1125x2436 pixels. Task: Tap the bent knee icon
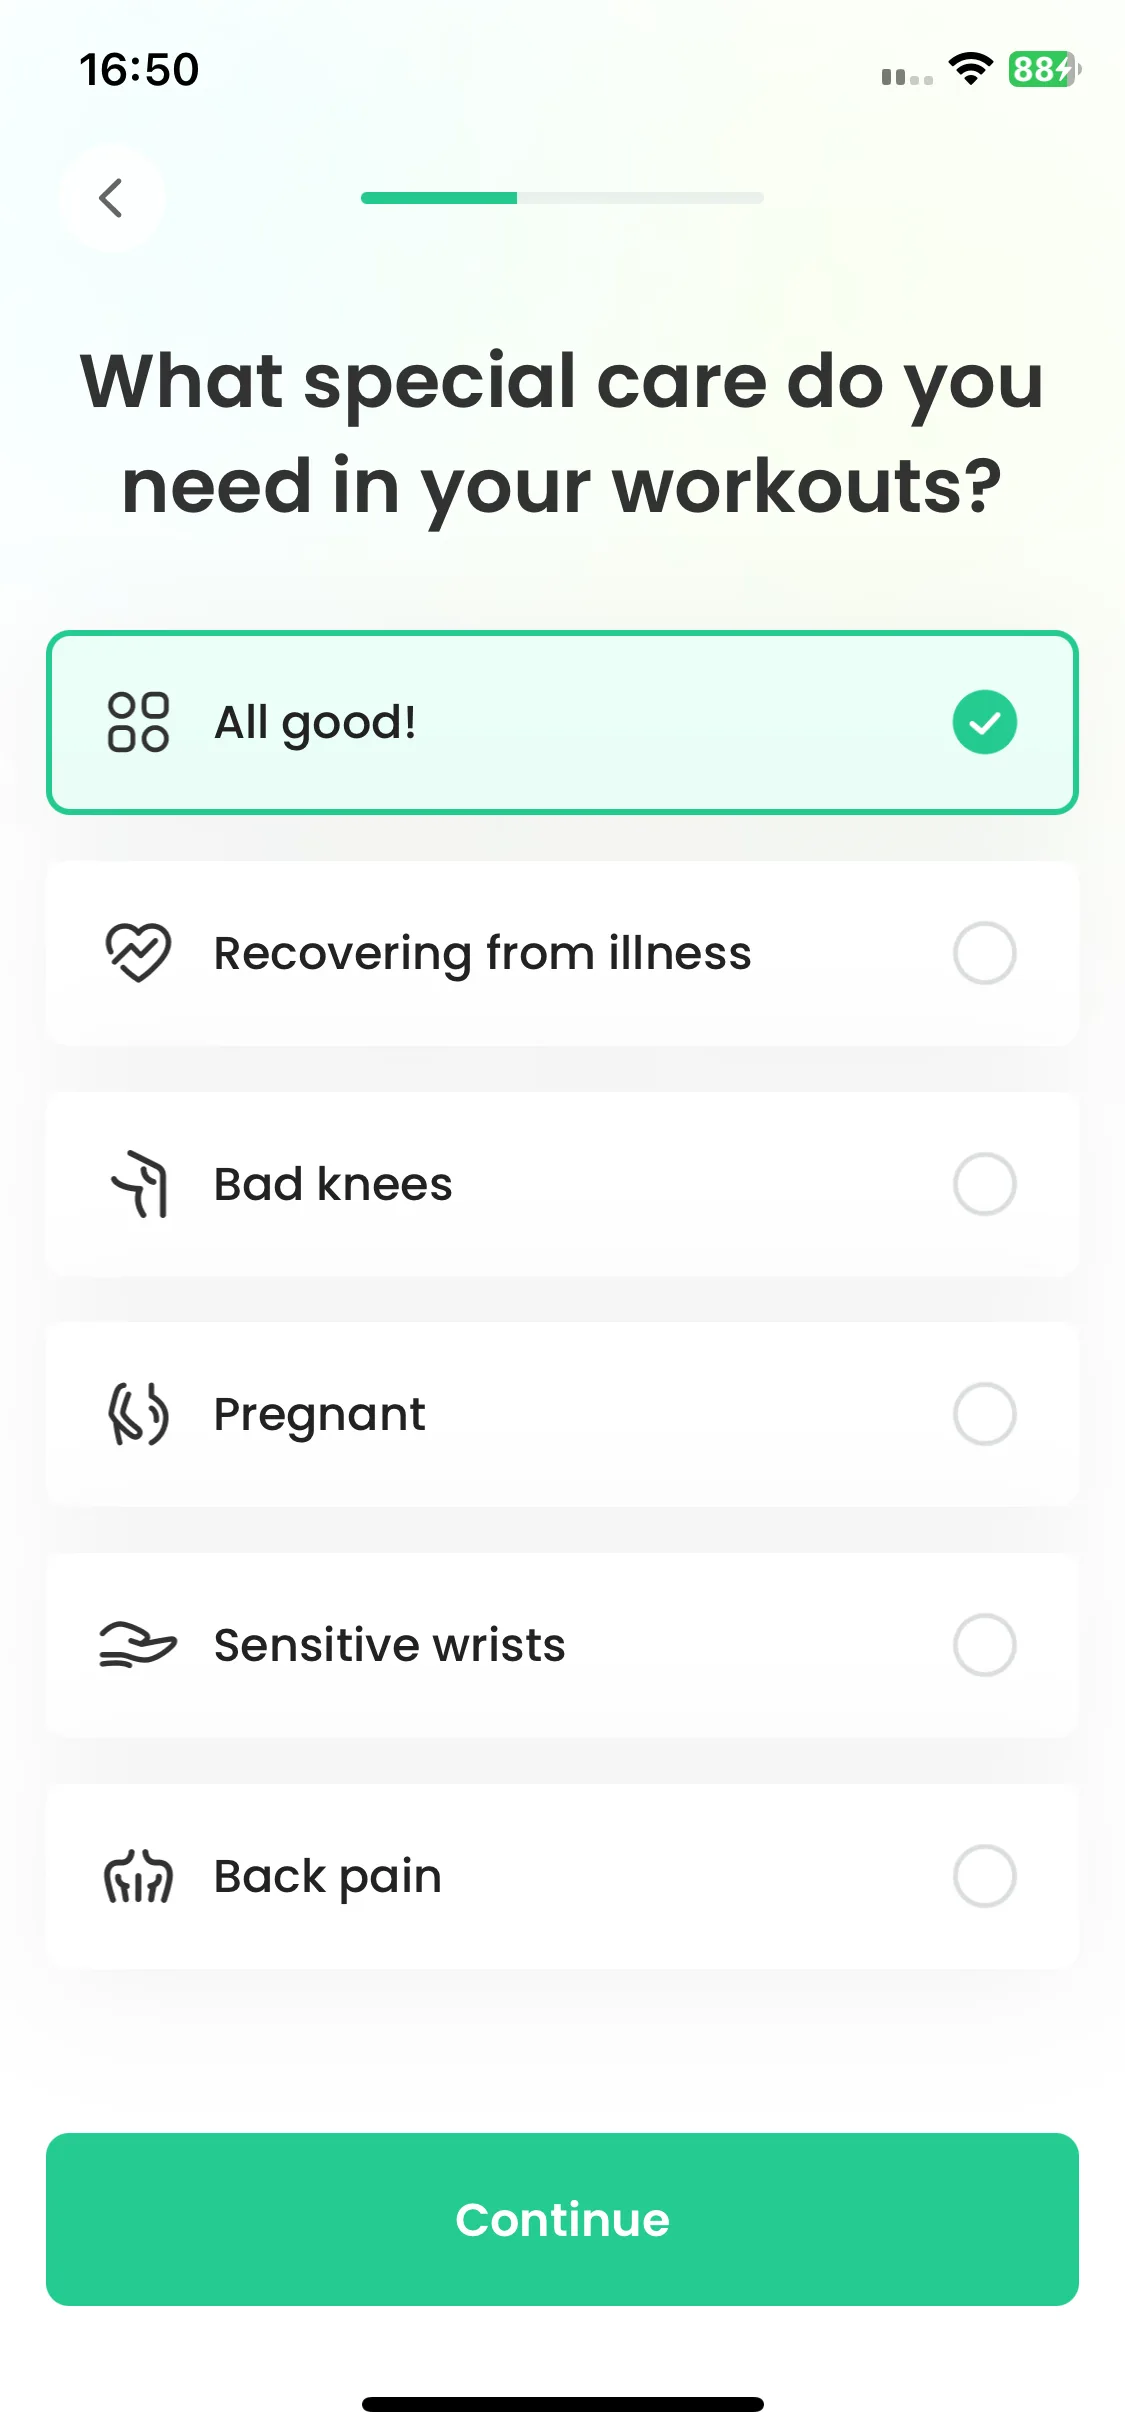[140, 1184]
